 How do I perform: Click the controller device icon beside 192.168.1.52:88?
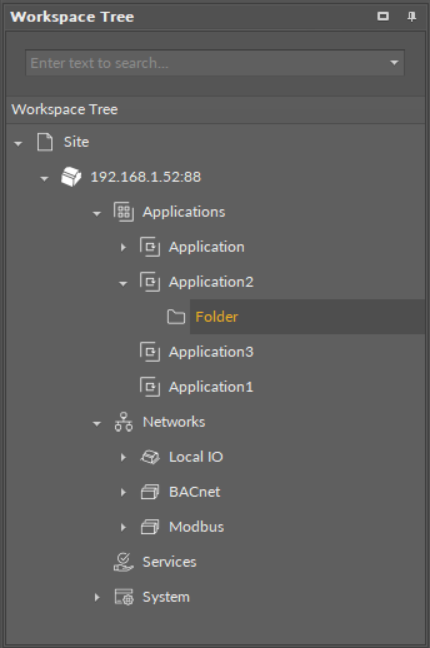pyautogui.click(x=71, y=177)
